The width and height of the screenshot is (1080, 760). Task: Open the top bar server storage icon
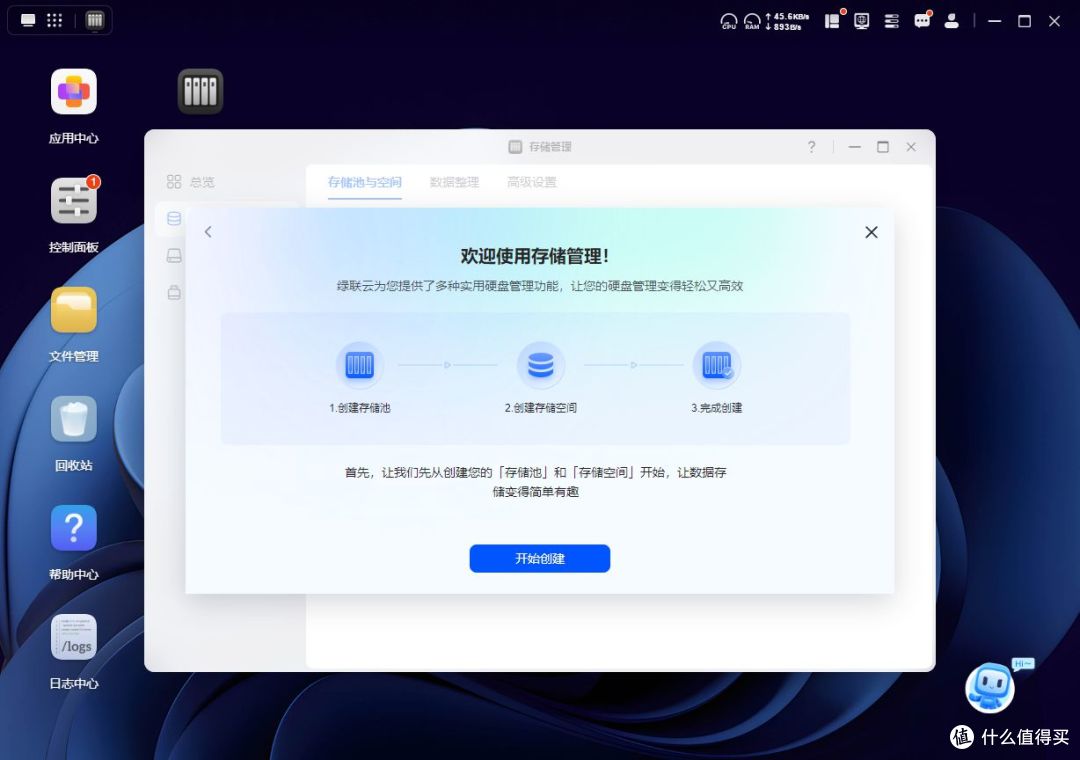click(x=891, y=21)
